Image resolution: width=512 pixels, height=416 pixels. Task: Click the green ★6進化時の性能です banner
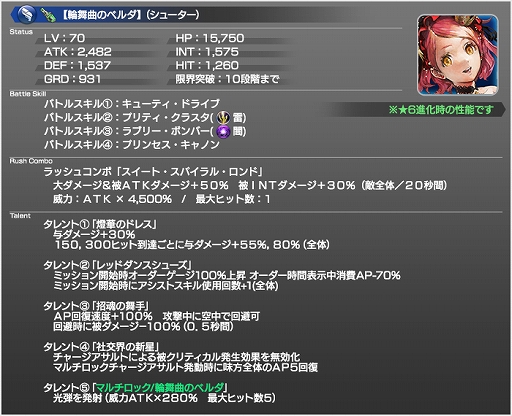click(441, 109)
